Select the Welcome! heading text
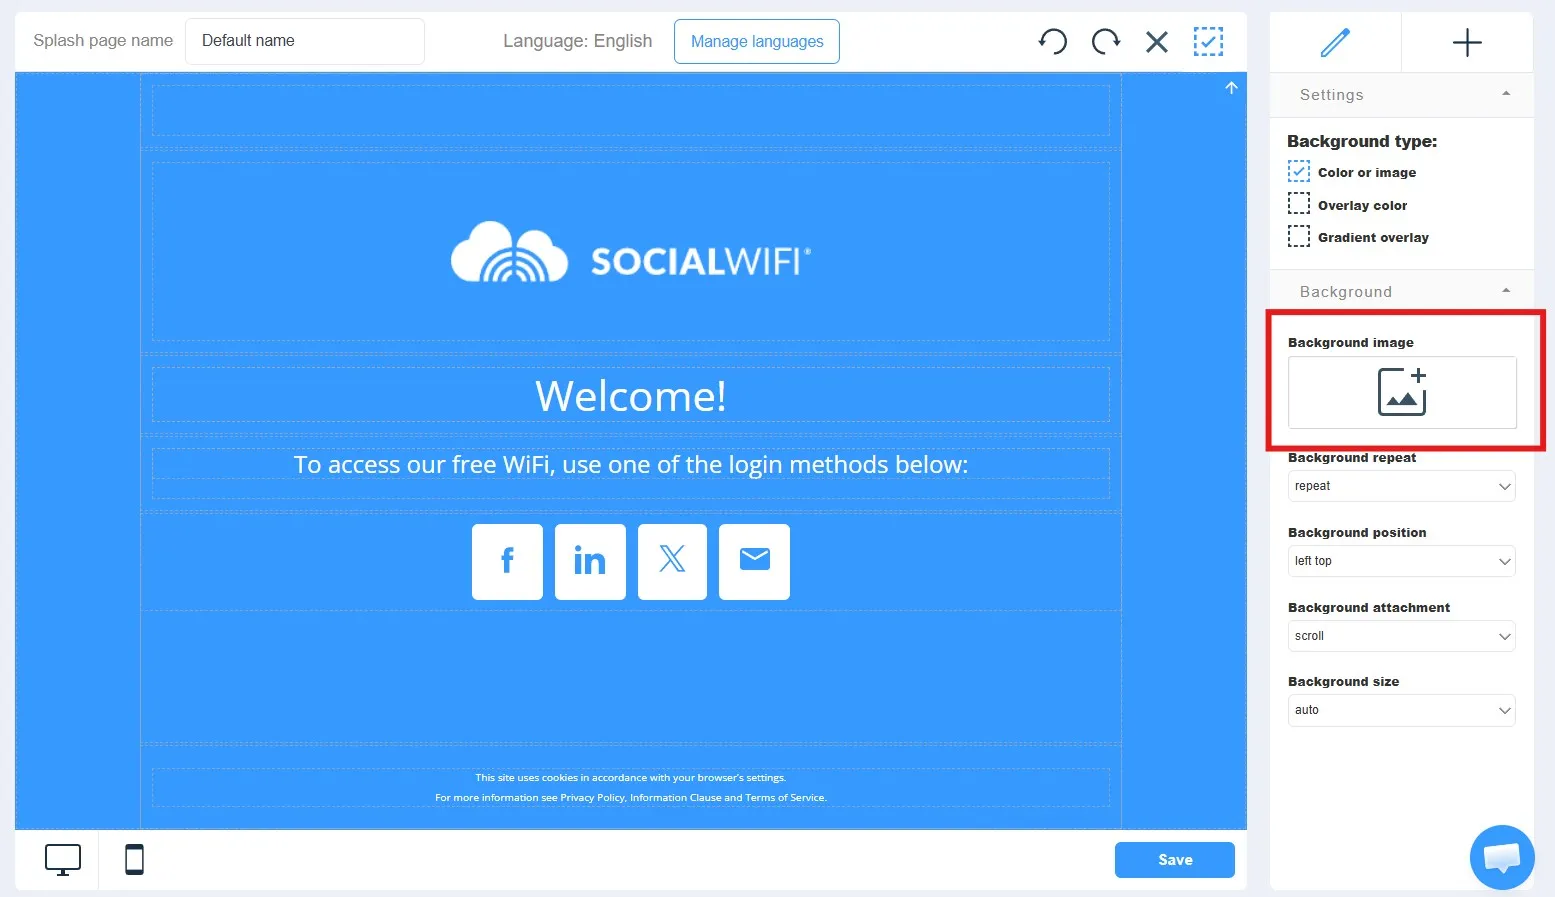The width and height of the screenshot is (1555, 897). 631,396
